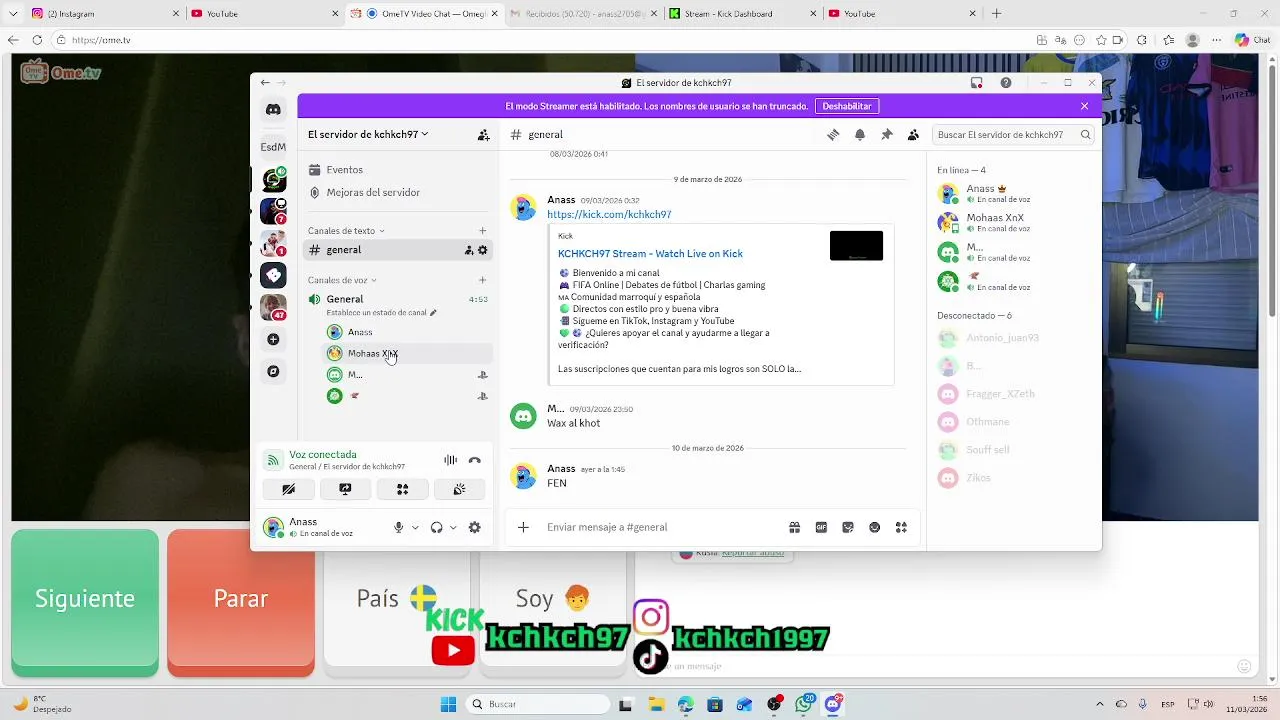Screen dimensions: 1280x720
Task: Dismiss the streamer mode banner
Action: point(1084,106)
